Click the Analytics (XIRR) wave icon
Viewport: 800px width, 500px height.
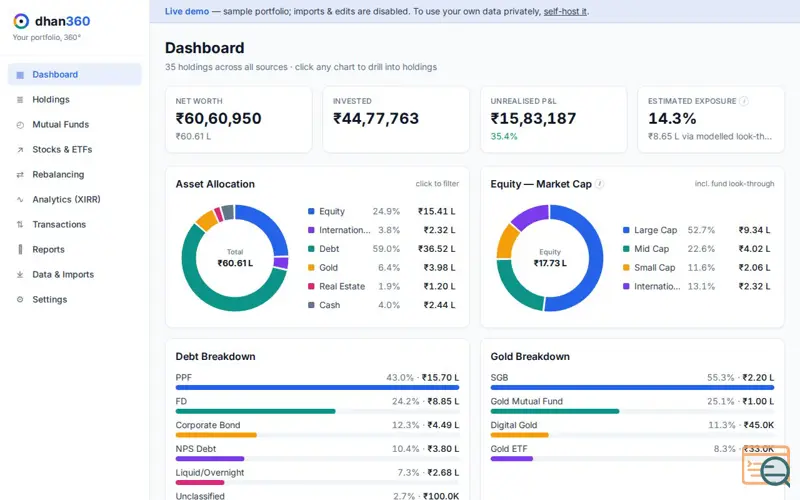coord(20,200)
